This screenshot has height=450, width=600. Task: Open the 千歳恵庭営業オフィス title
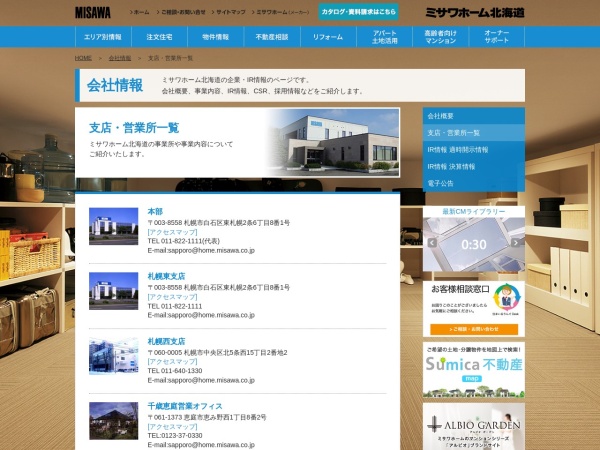[185, 406]
